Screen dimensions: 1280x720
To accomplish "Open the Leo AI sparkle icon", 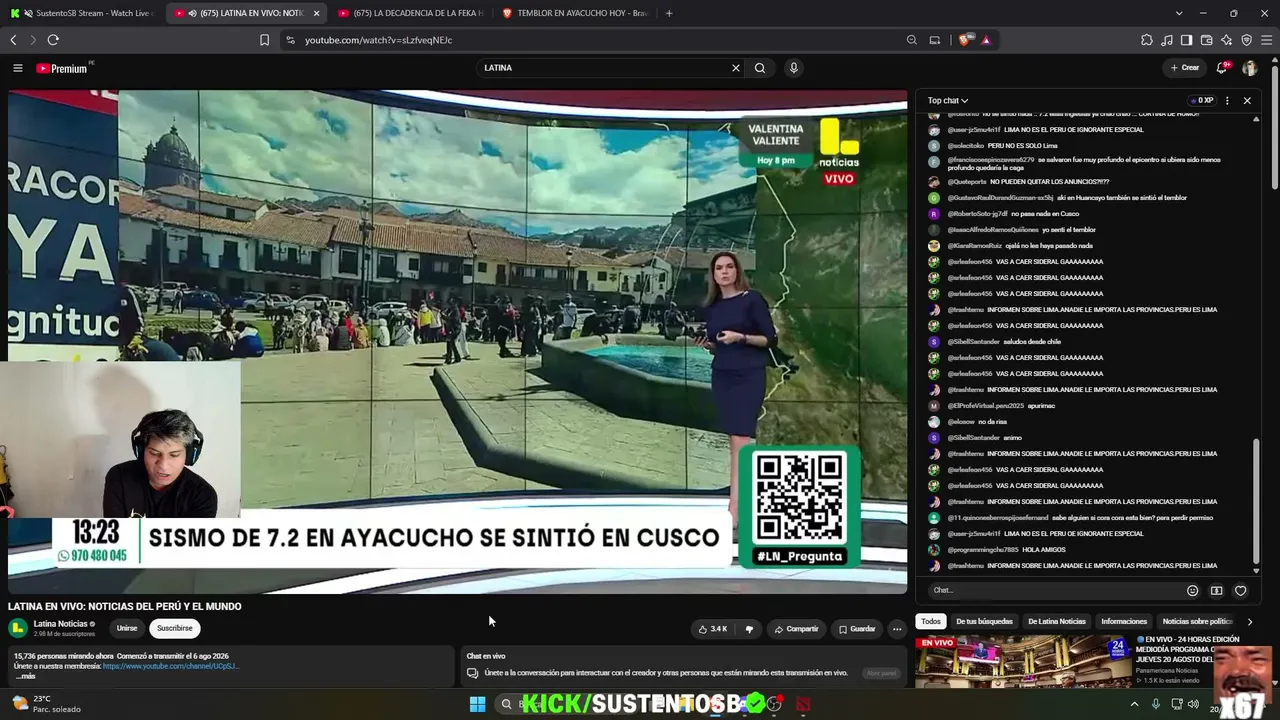I will (x=1226, y=40).
